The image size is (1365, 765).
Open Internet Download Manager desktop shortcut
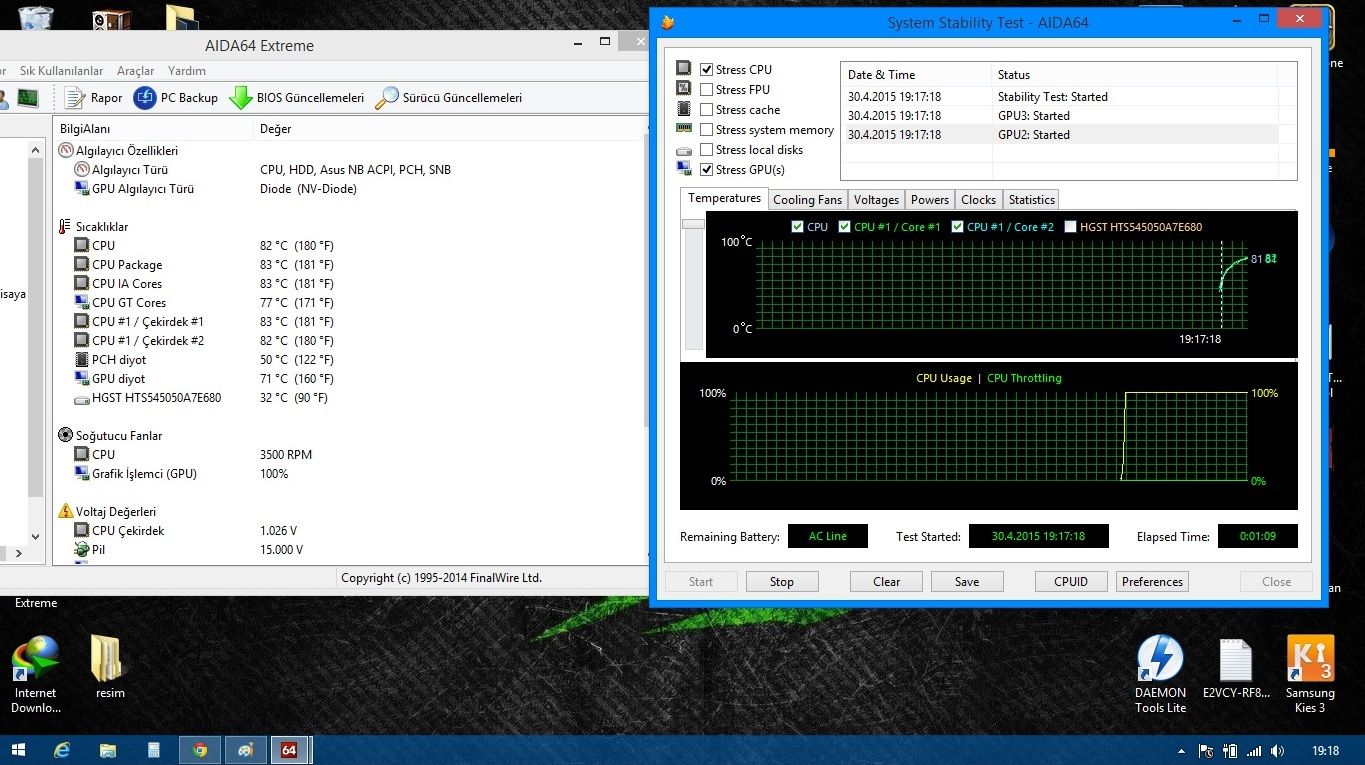(x=35, y=675)
